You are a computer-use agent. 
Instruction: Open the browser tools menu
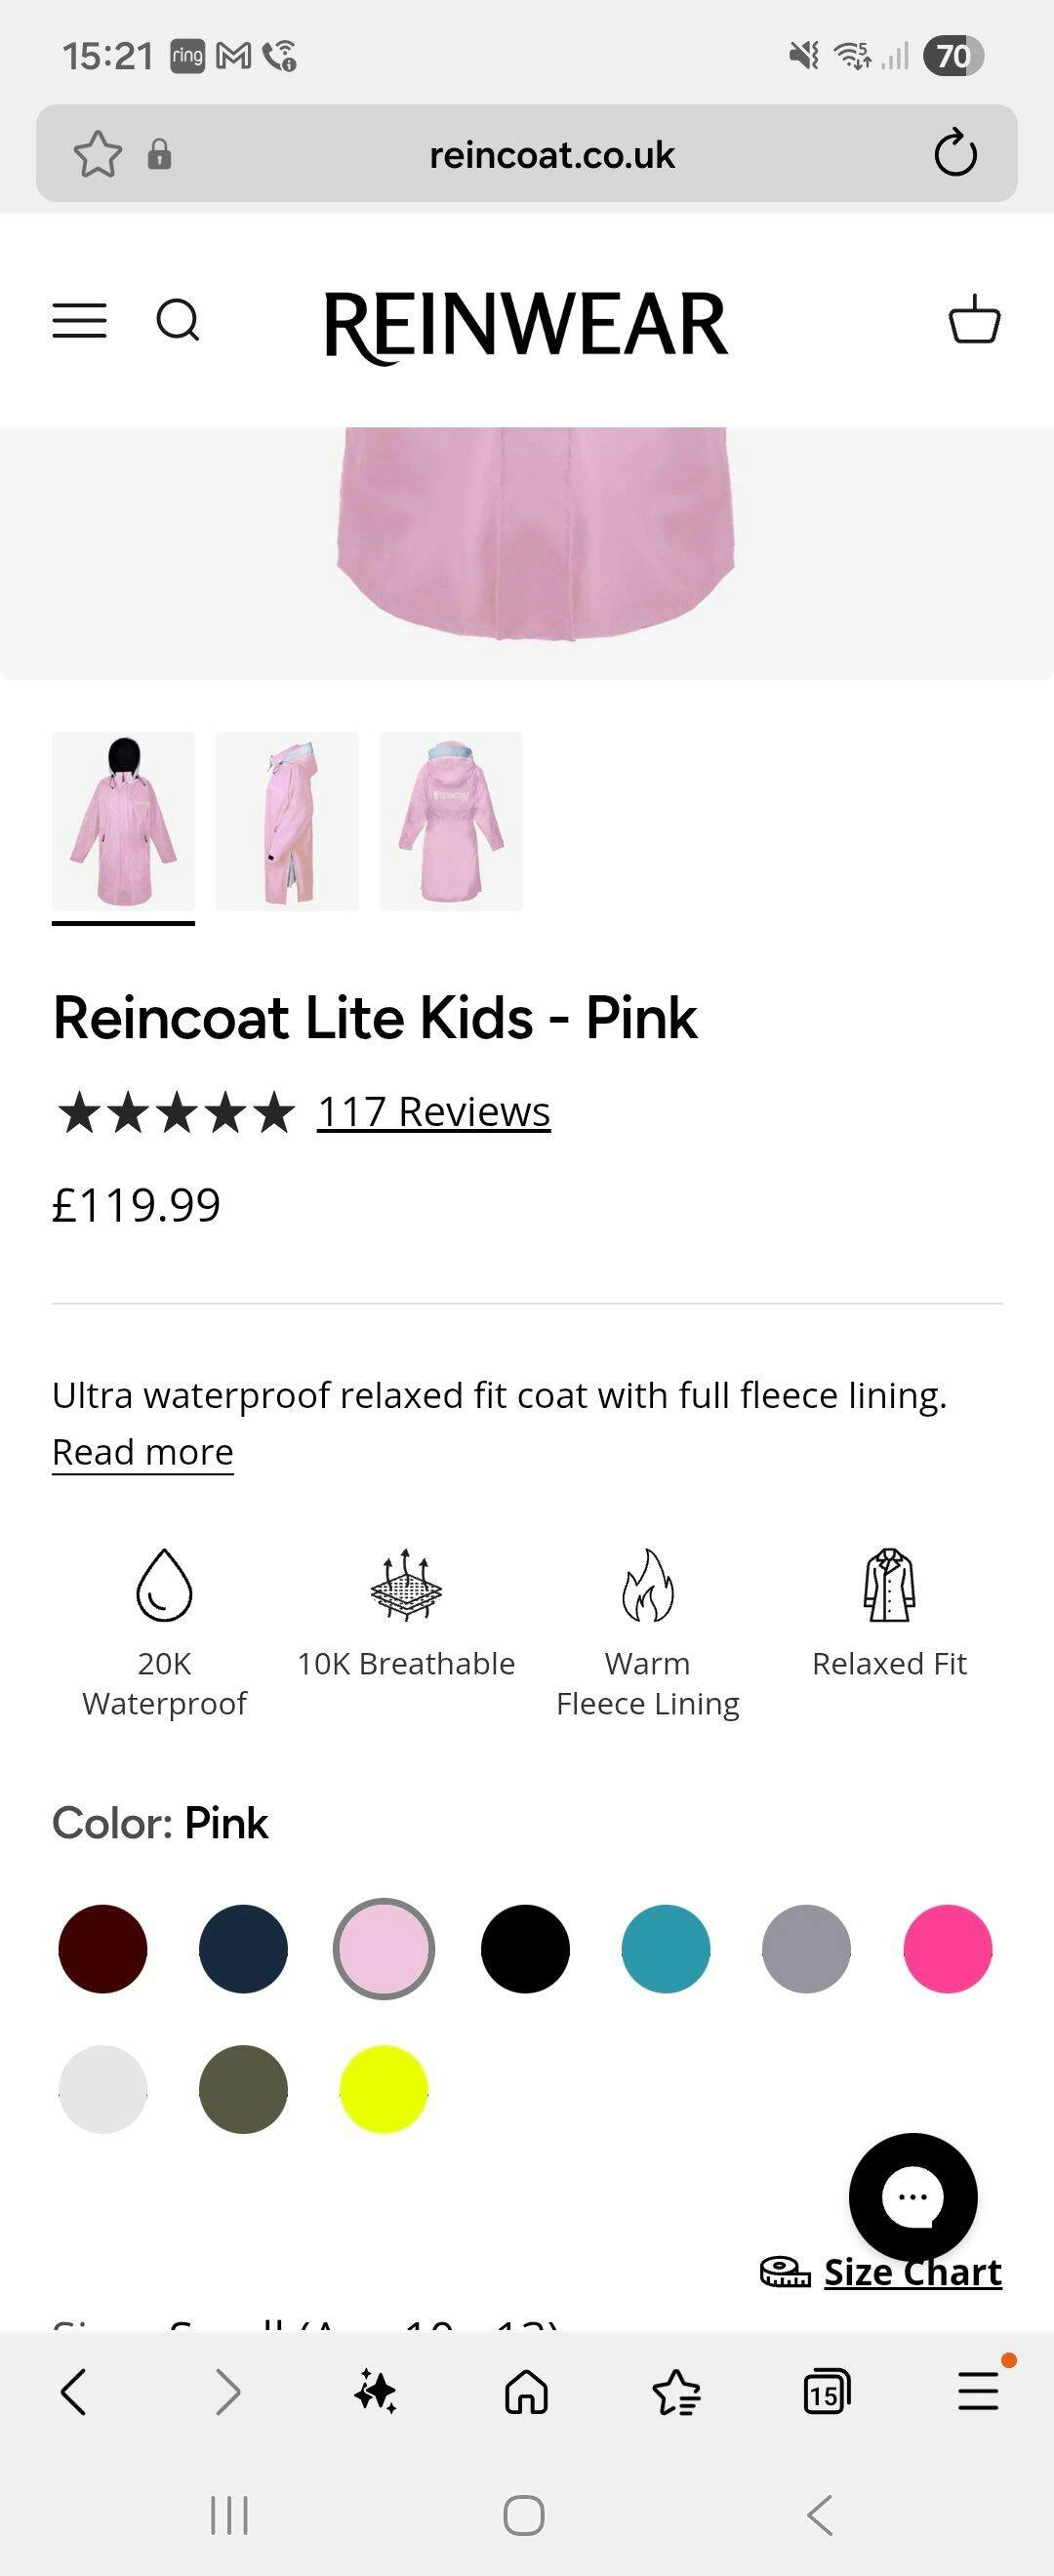[978, 2392]
